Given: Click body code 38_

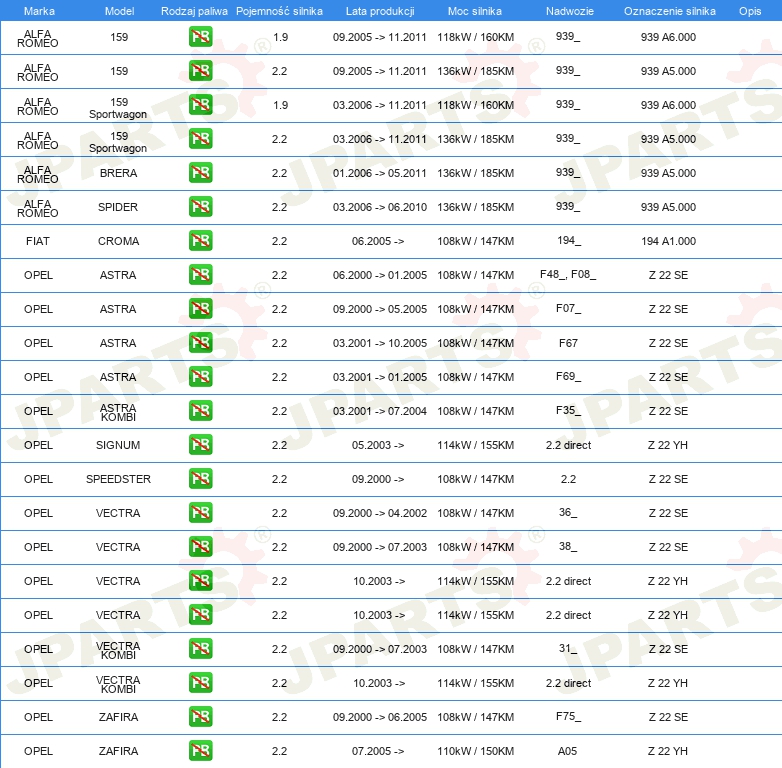Looking at the screenshot, I should pyautogui.click(x=568, y=547).
